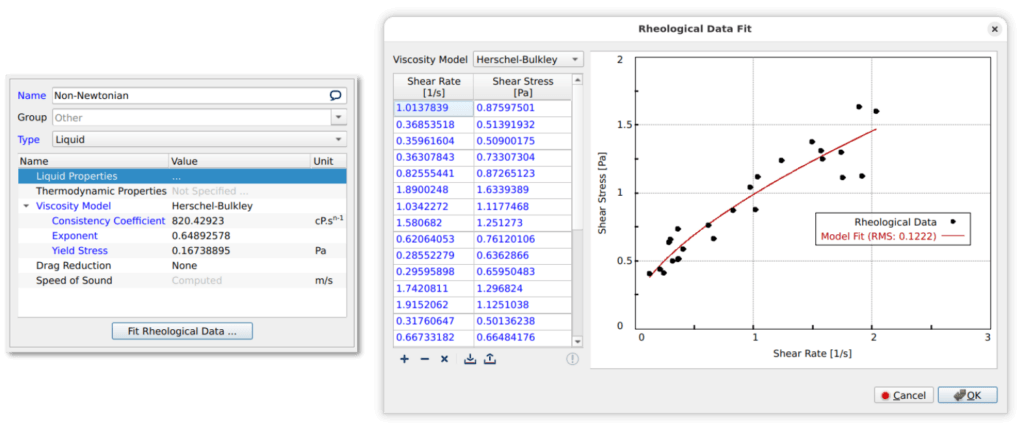The width and height of the screenshot is (1024, 430).
Task: Click shear stress cell 1.251273
Action: tap(522, 222)
